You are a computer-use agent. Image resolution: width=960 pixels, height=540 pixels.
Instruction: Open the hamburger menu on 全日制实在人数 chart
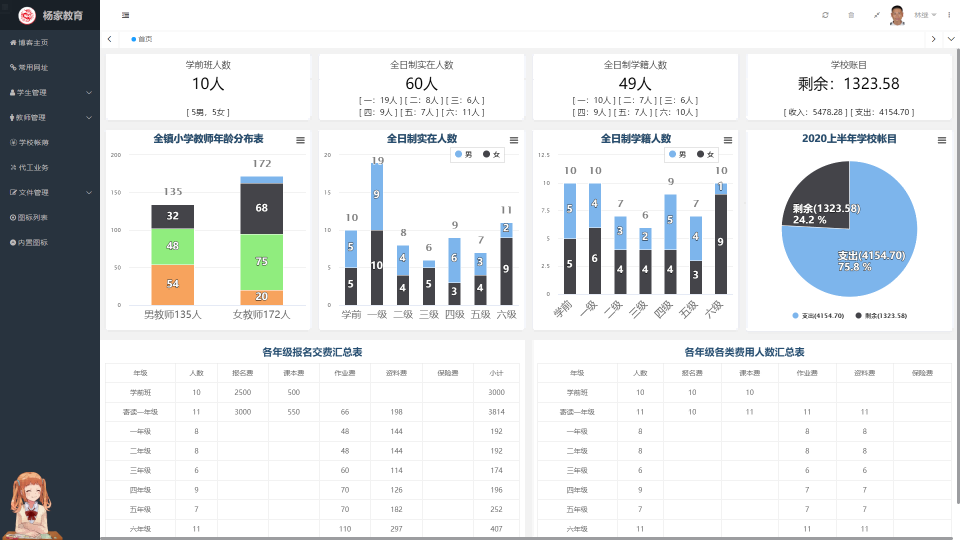pos(514,140)
